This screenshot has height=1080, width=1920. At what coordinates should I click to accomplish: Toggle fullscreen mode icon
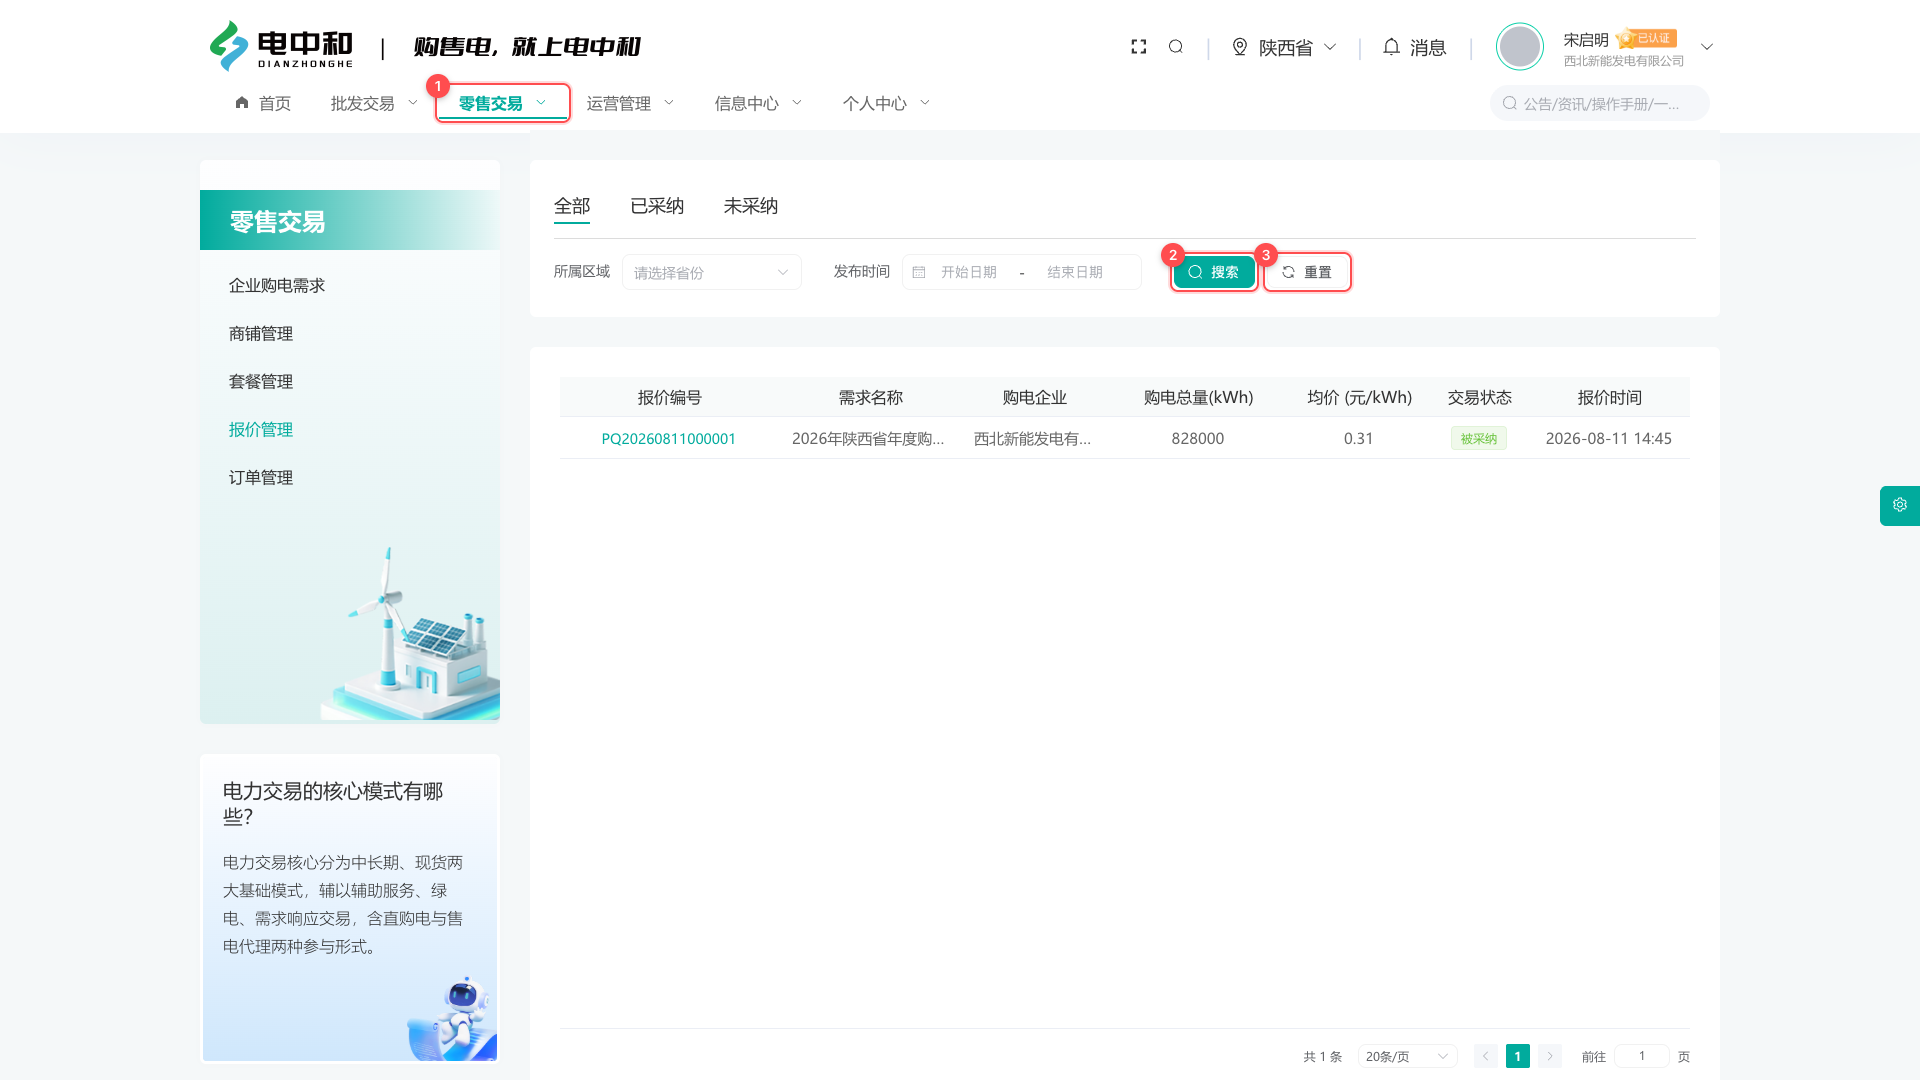tap(1138, 47)
